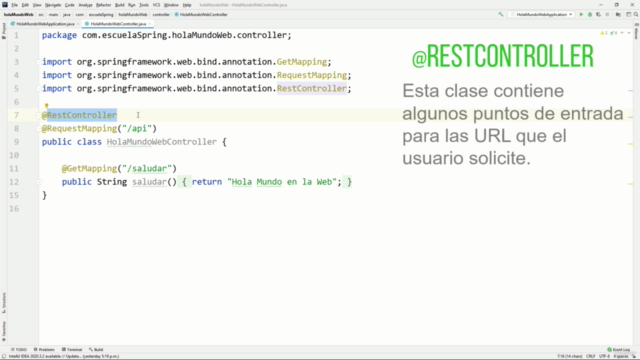Close the HolaMundoWebController.java tab
640x360 pixels.
(x=150, y=24)
